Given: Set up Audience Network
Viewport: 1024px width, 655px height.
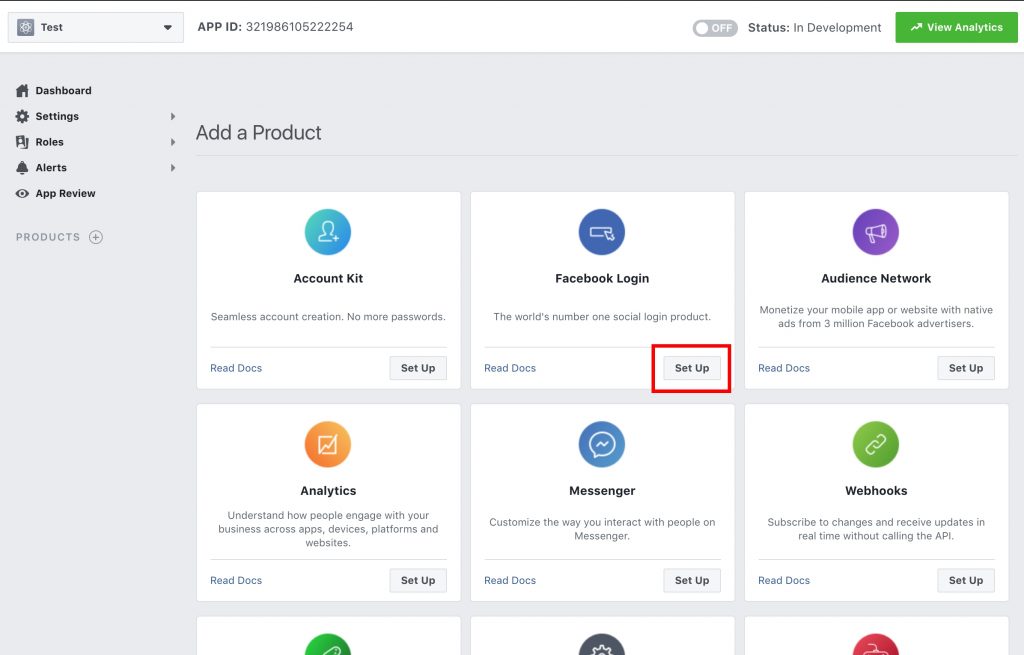Looking at the screenshot, I should click(x=966, y=368).
